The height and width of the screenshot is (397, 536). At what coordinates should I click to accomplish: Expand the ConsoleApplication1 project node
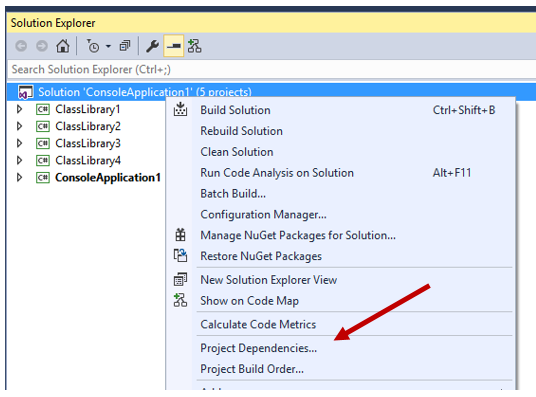coord(19,177)
